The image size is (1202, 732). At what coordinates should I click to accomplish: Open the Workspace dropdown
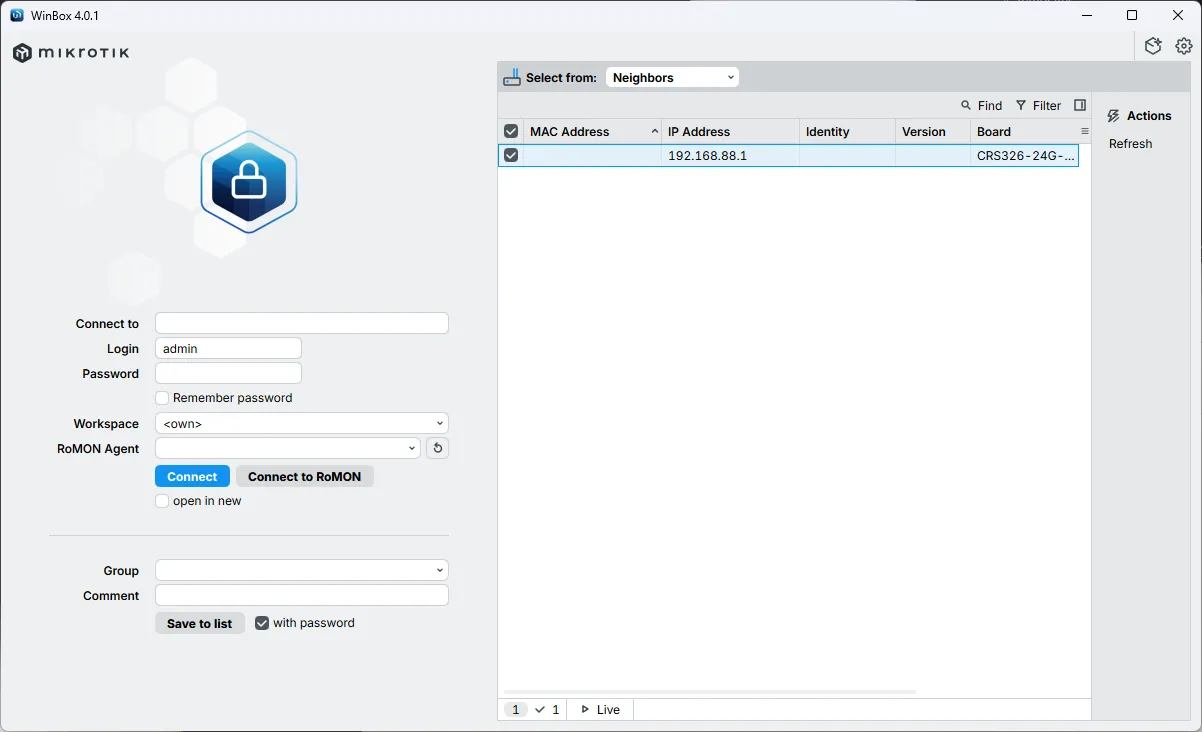click(x=301, y=424)
